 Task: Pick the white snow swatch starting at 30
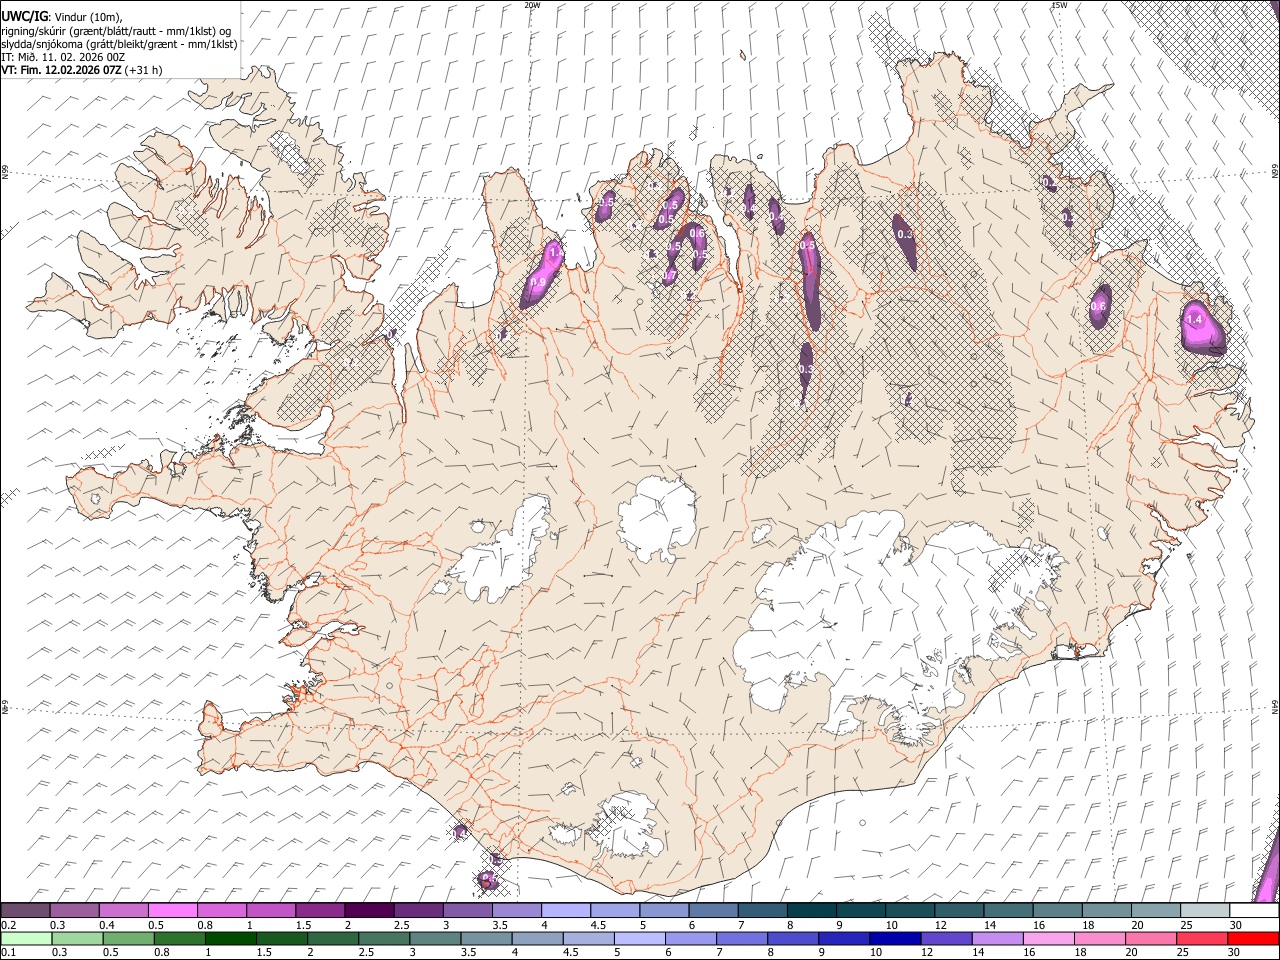tap(1254, 910)
